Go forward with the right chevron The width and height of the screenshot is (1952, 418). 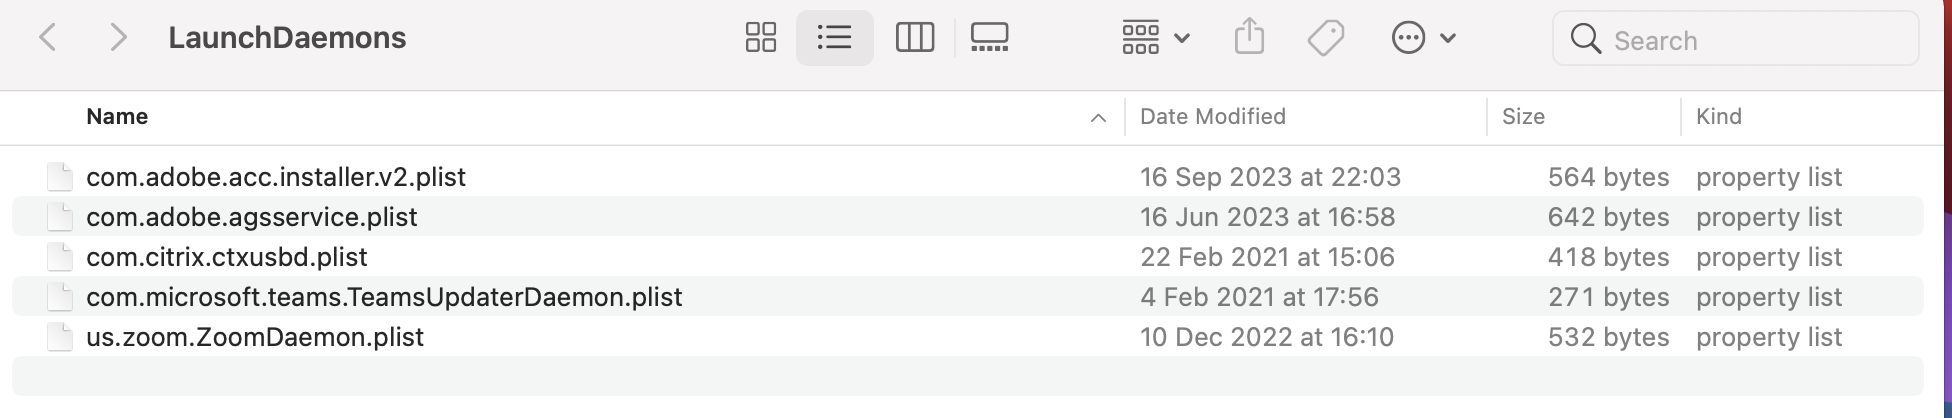click(x=118, y=38)
